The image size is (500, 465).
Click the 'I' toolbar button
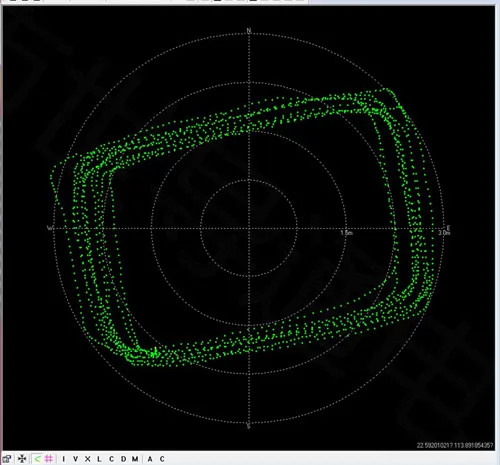64,459
